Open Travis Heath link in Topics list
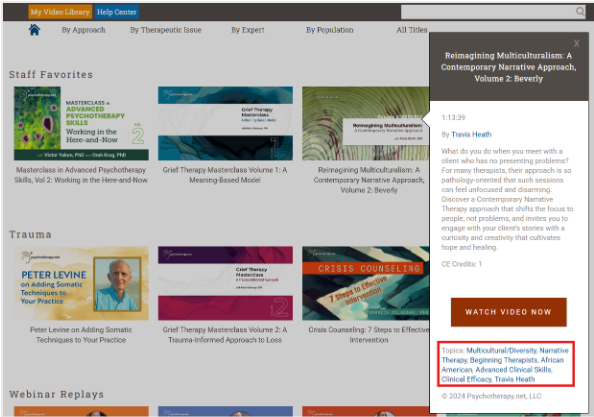Viewport: 594px width, 417px height. coord(515,379)
